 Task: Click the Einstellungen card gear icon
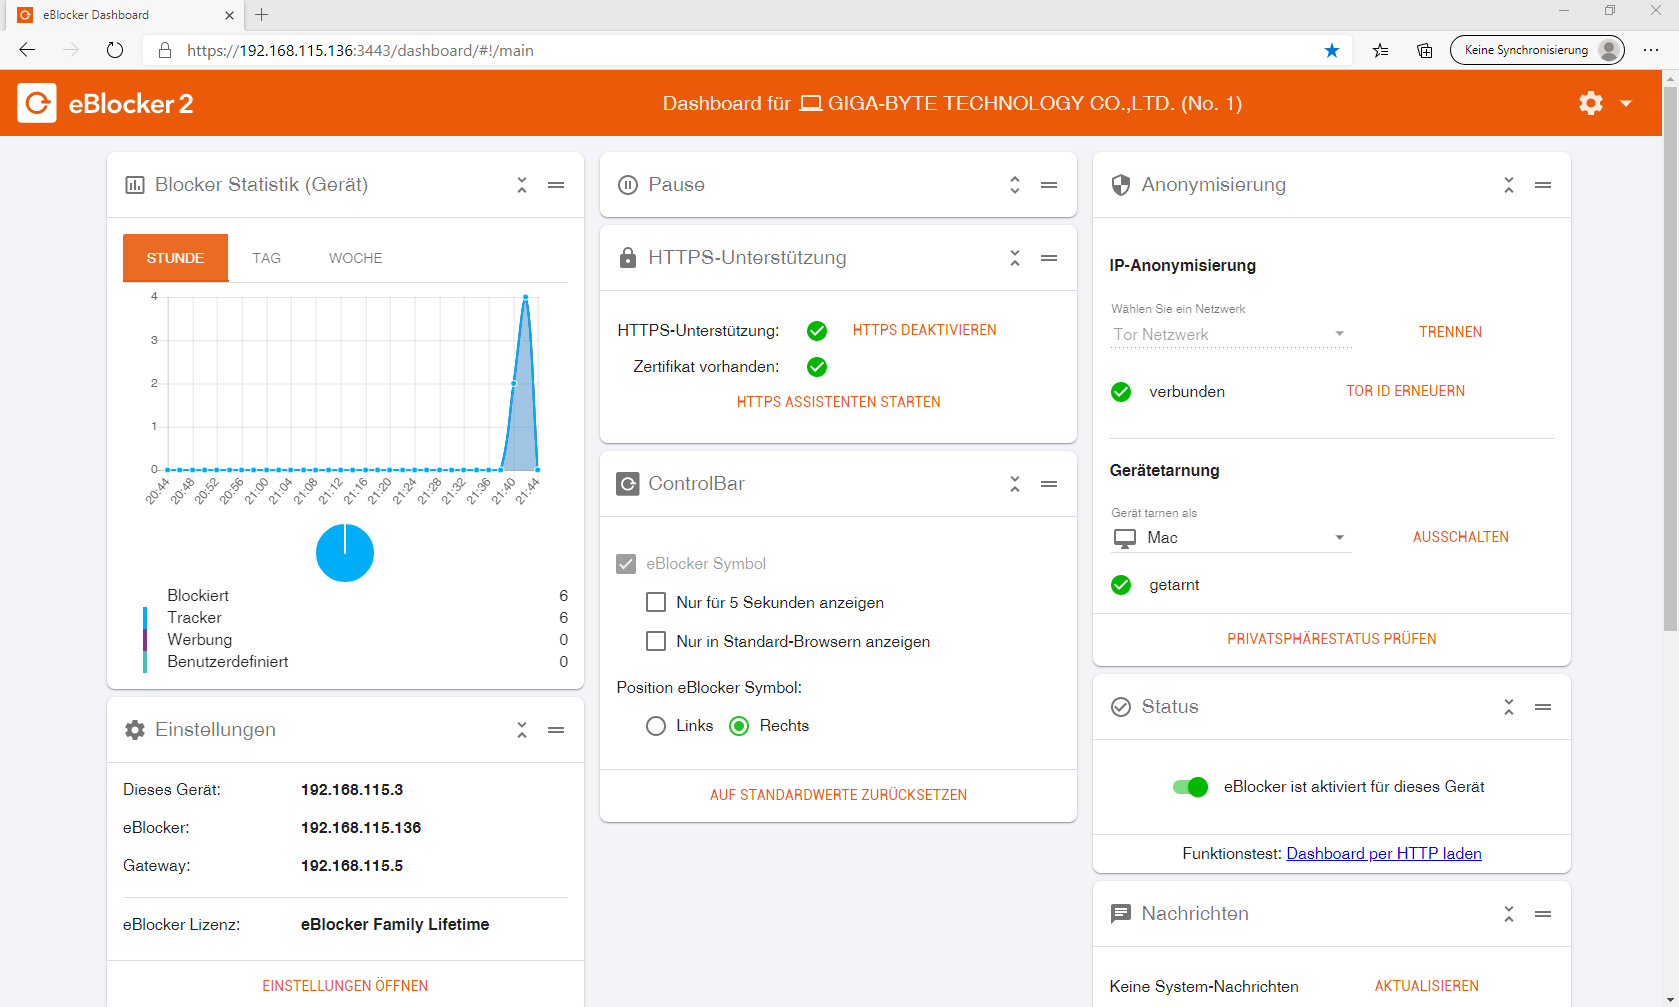pos(135,730)
